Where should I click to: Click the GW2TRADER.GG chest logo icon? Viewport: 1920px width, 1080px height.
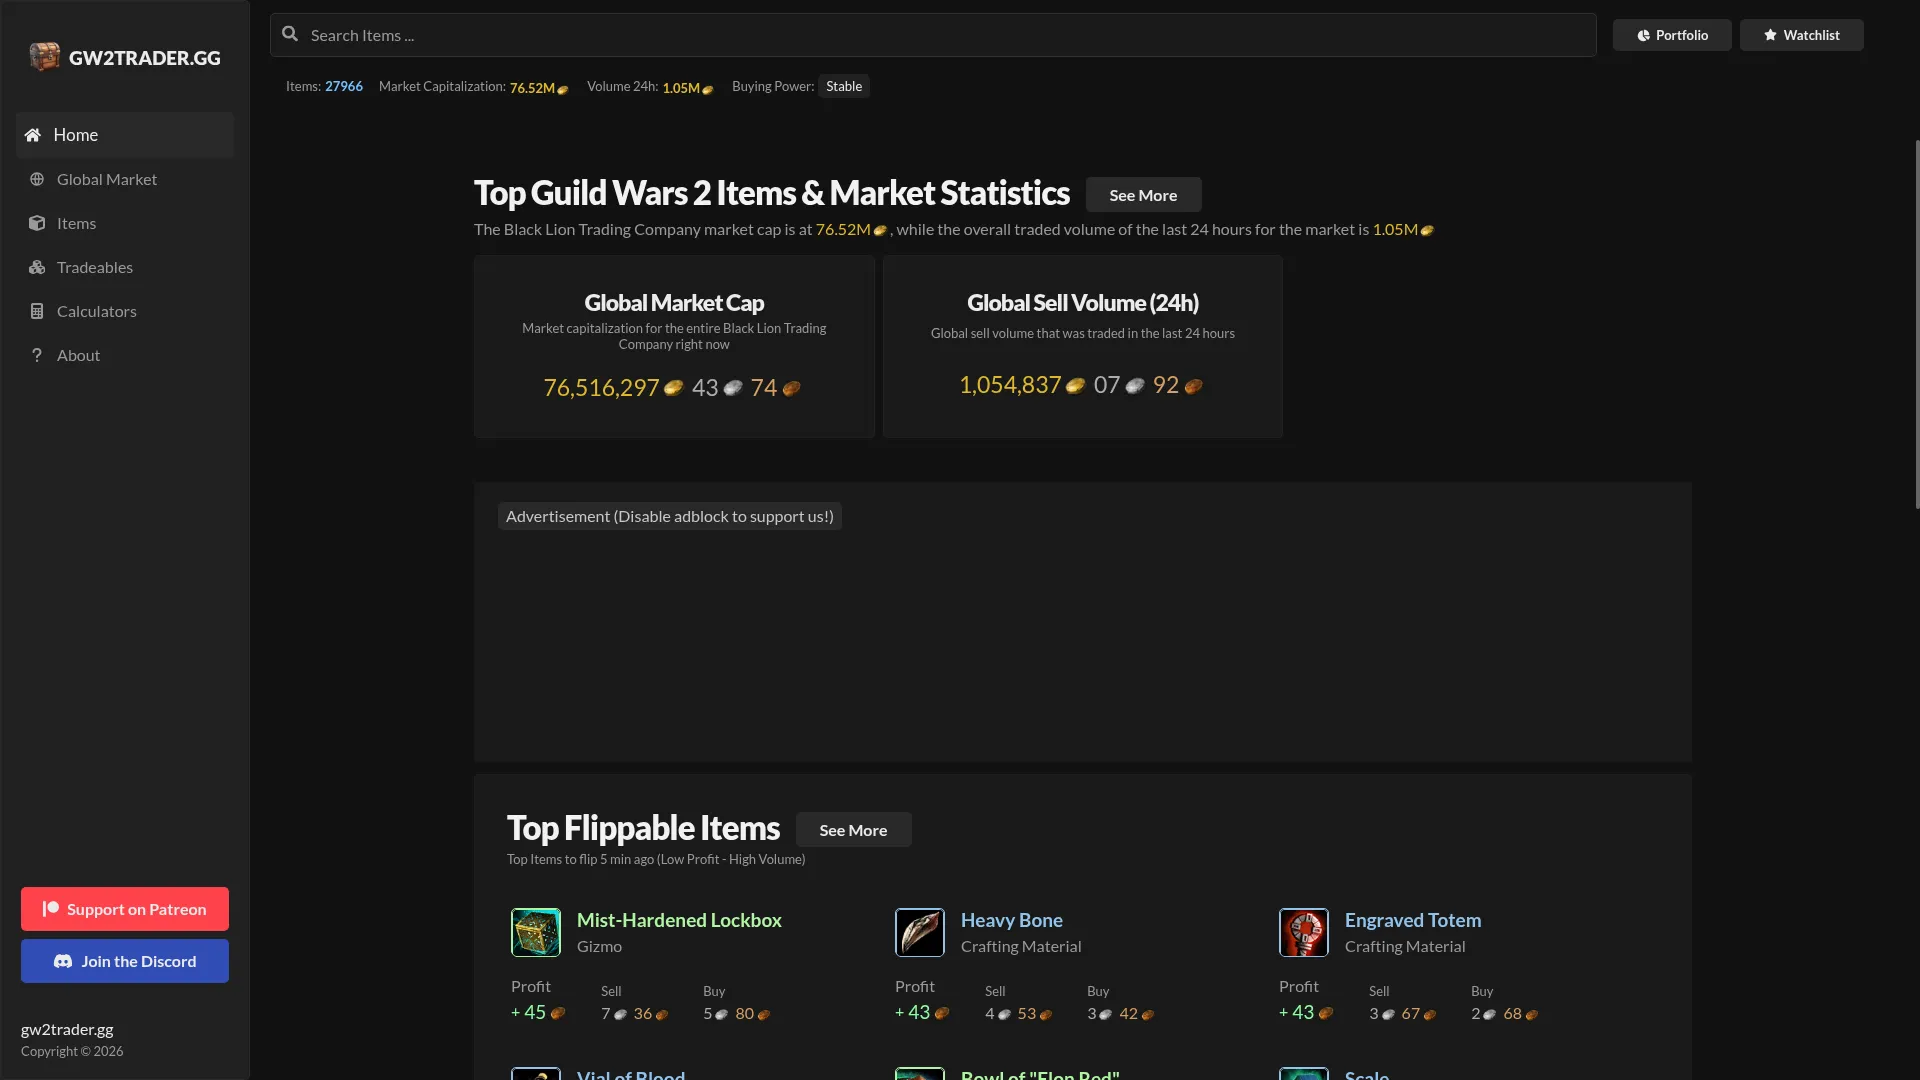[x=44, y=57]
